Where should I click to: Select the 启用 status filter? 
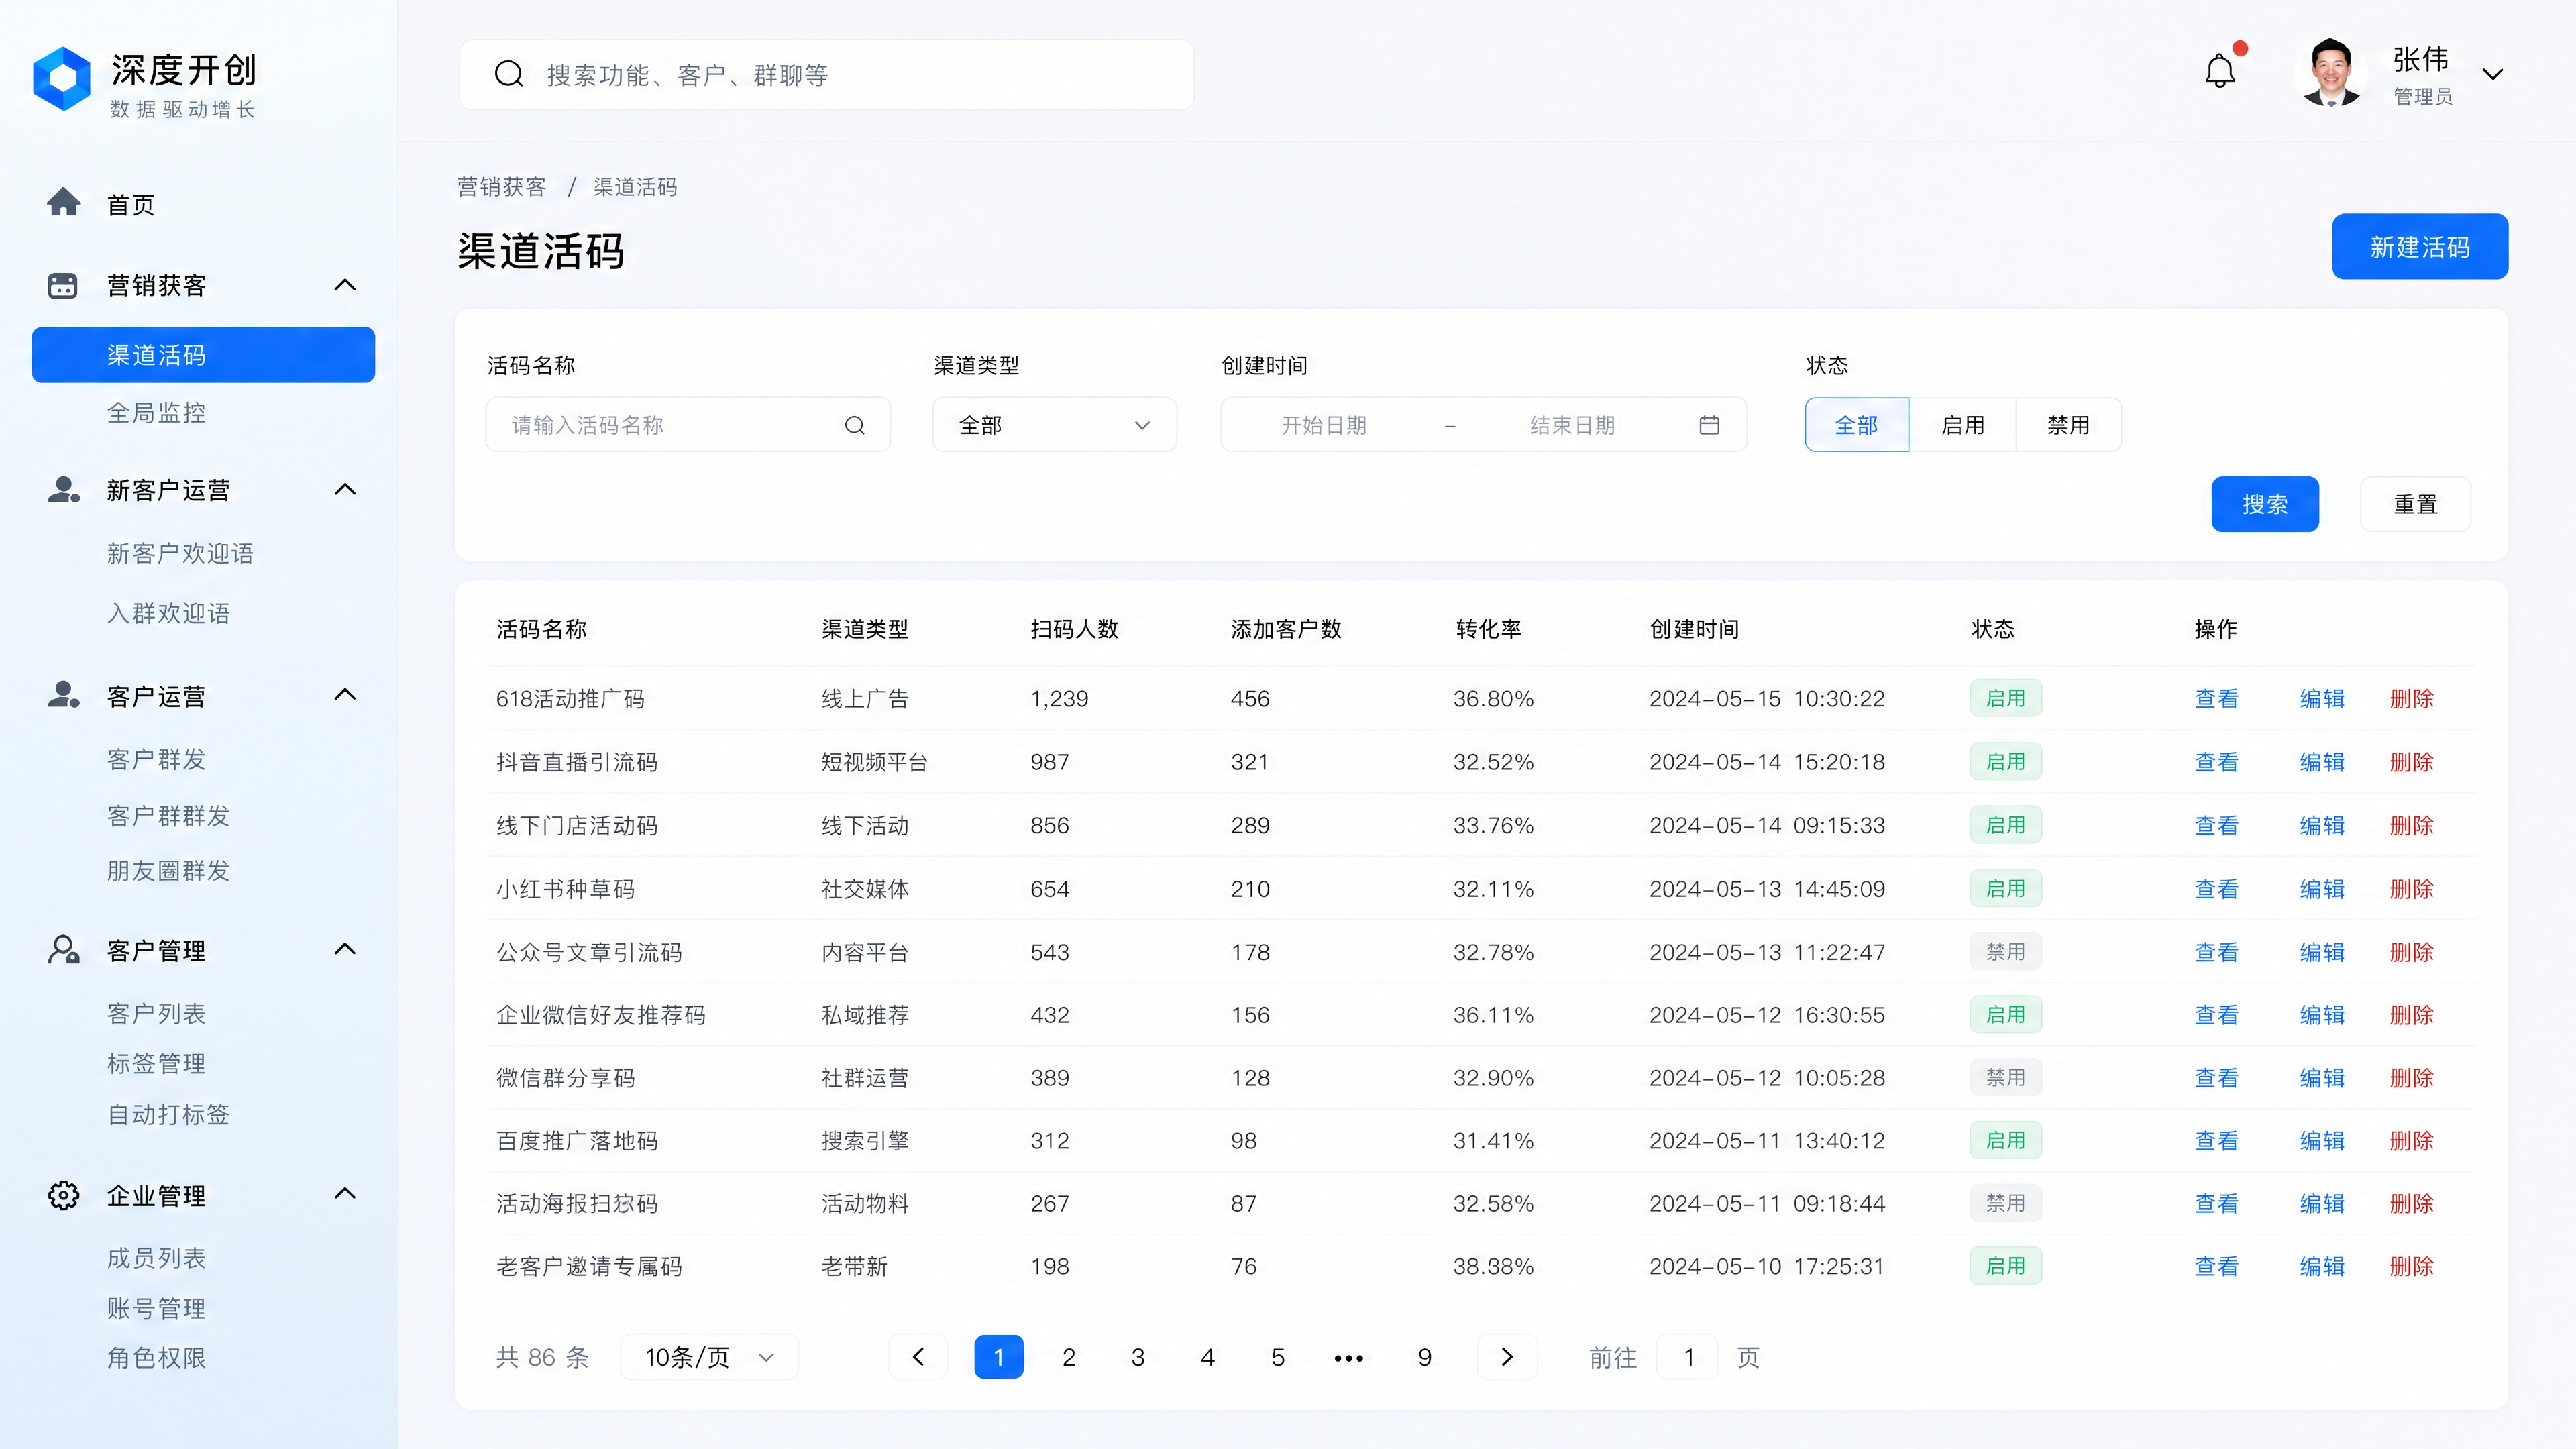pos(1963,425)
